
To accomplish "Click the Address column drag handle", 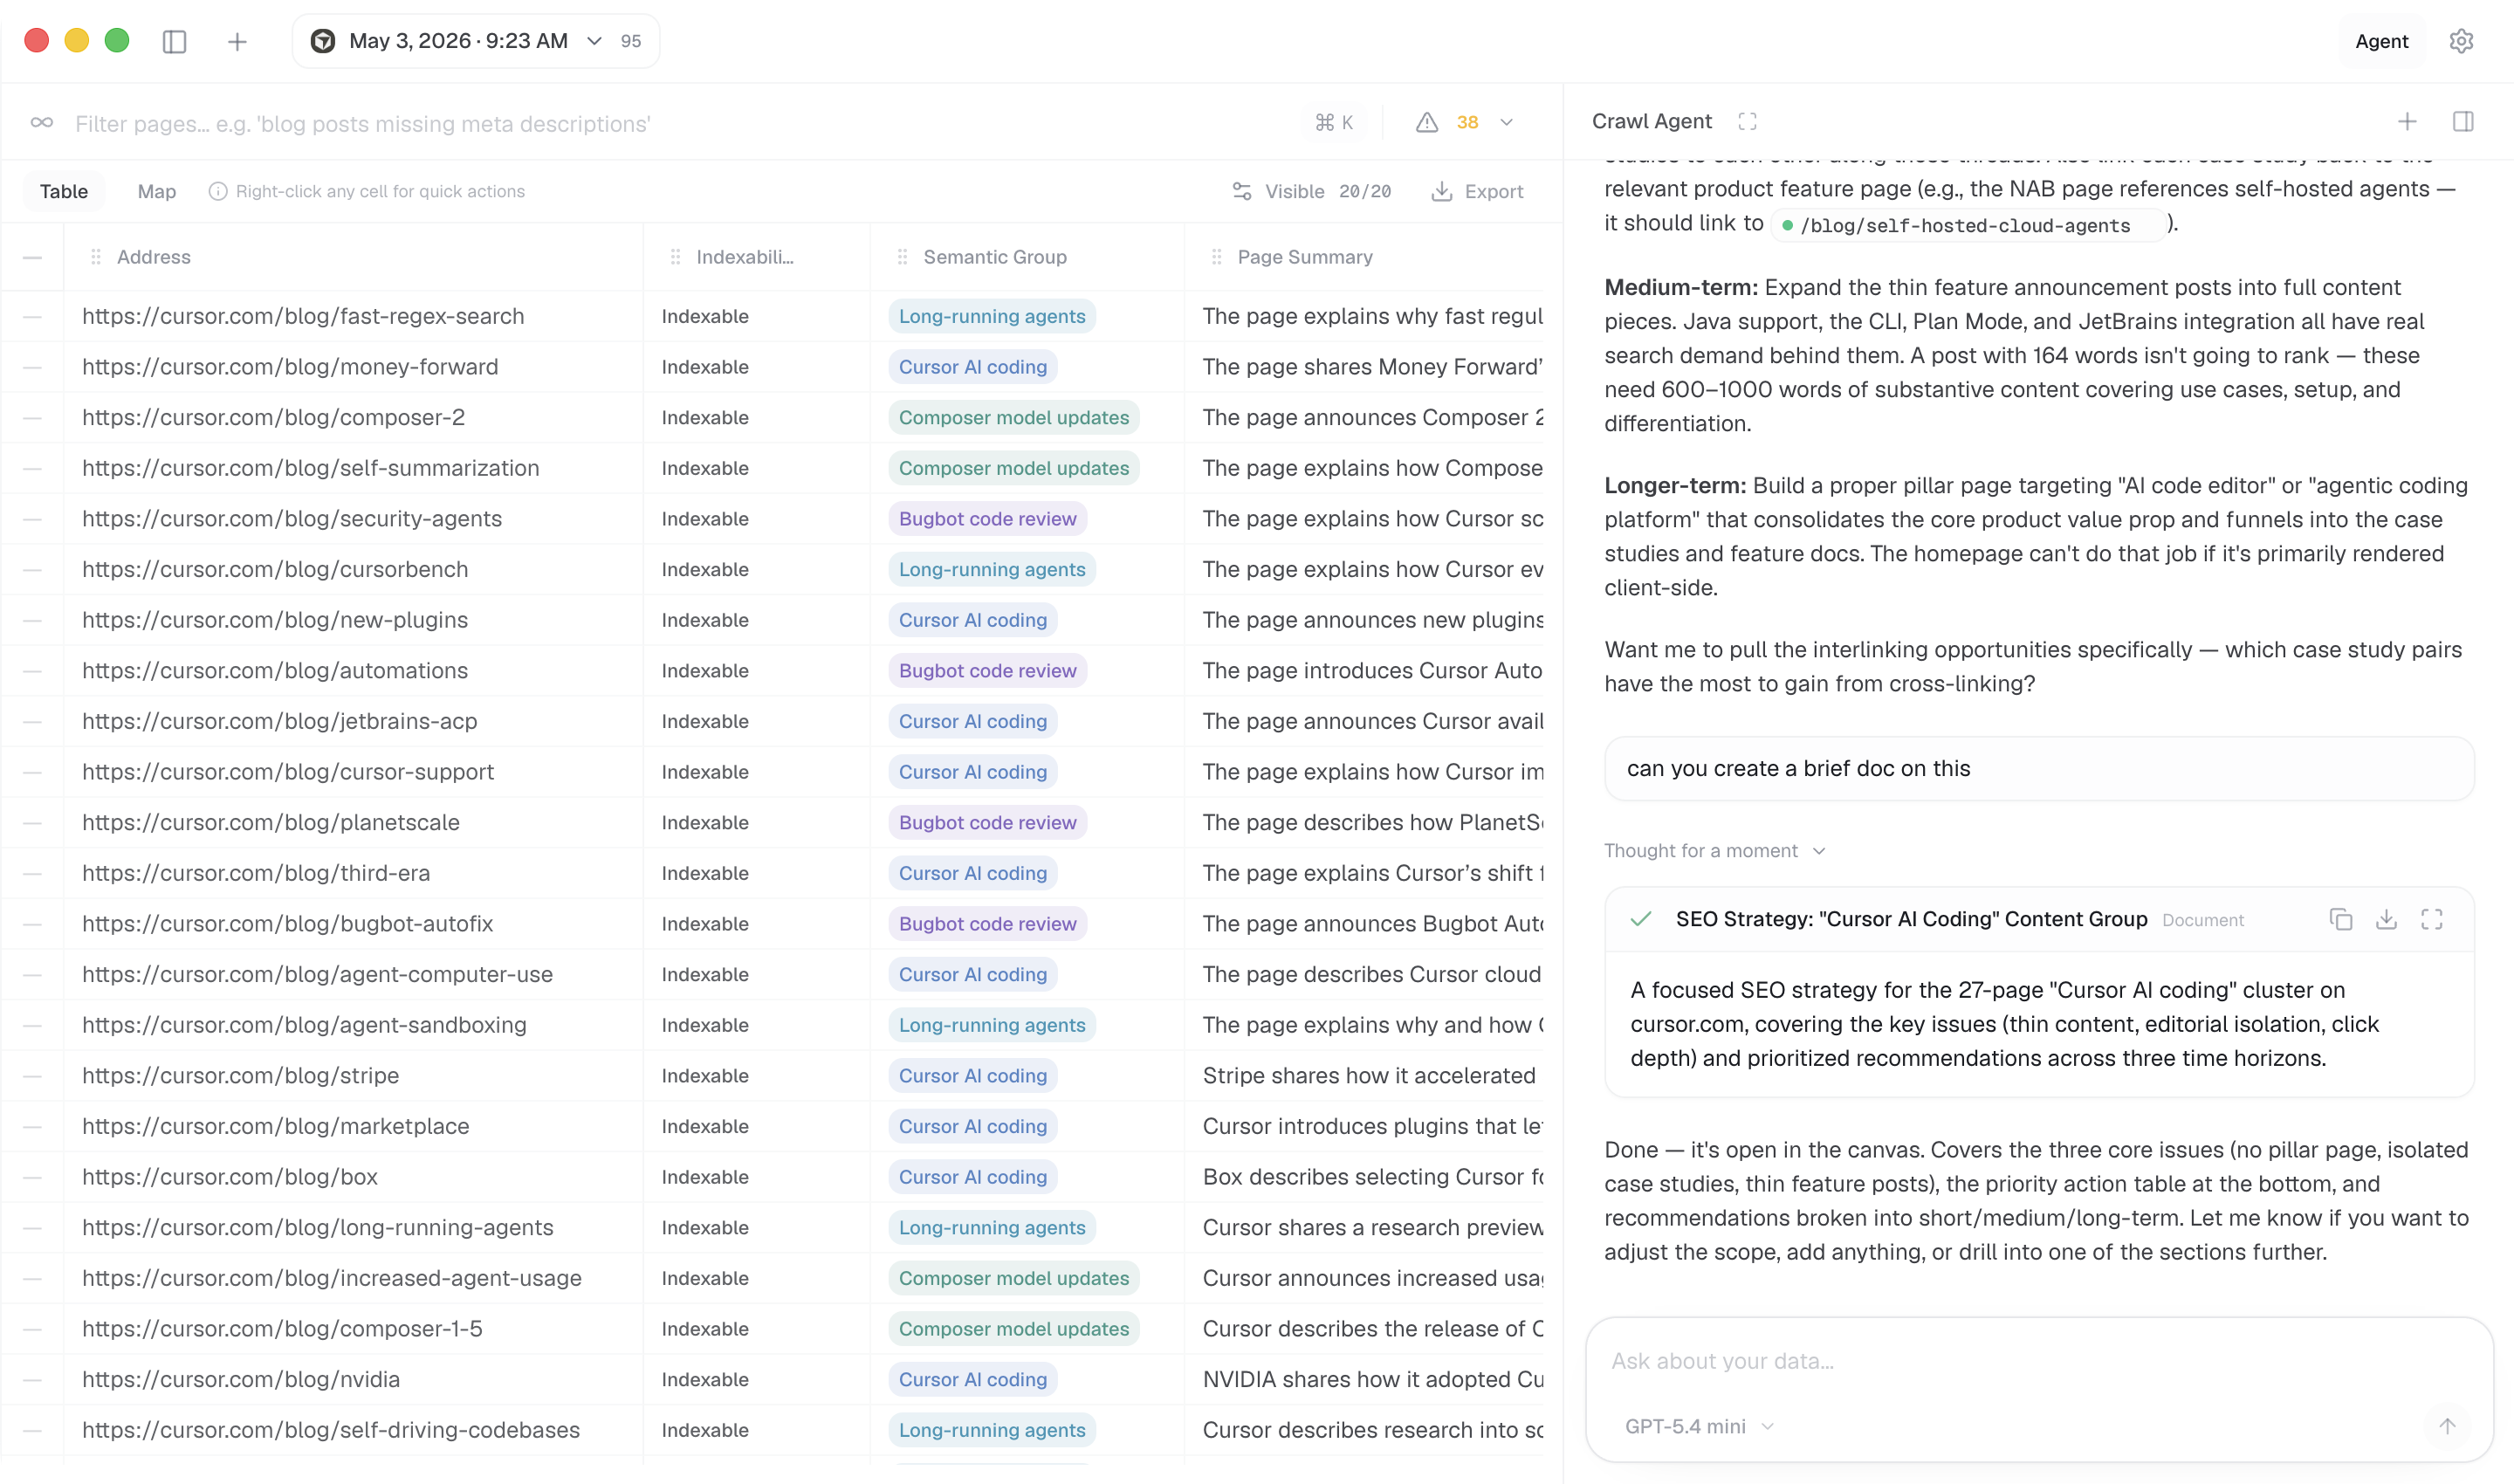I will (96, 257).
